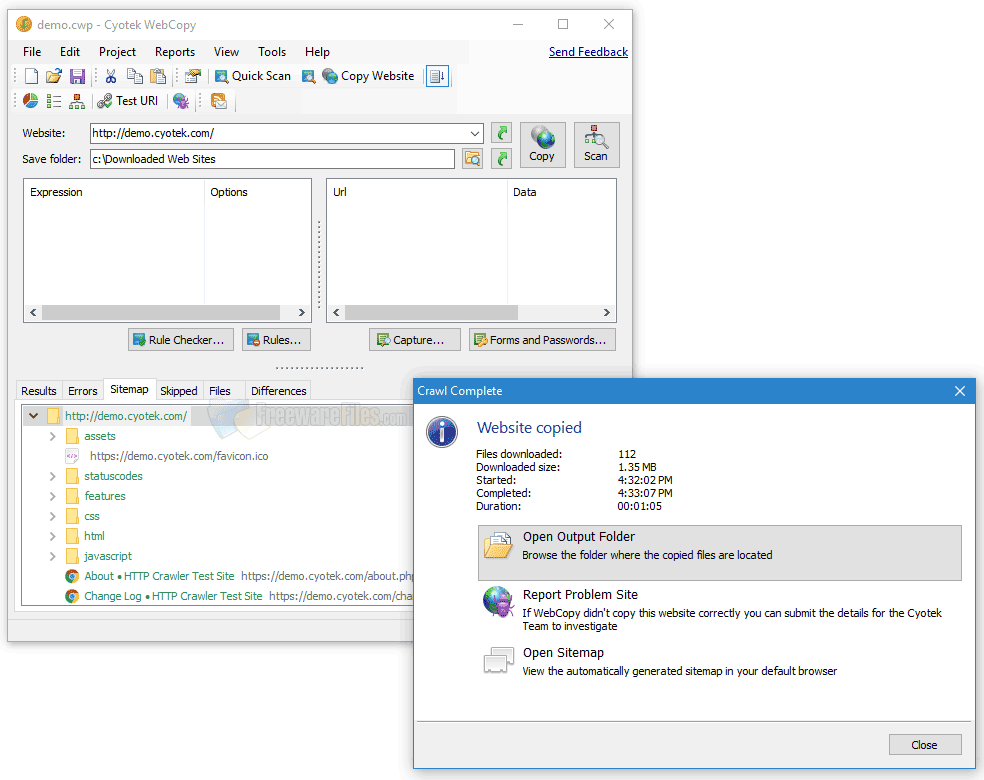Collapse the http://demo.cyotek.com/ tree node
The width and height of the screenshot is (984, 780).
point(32,415)
